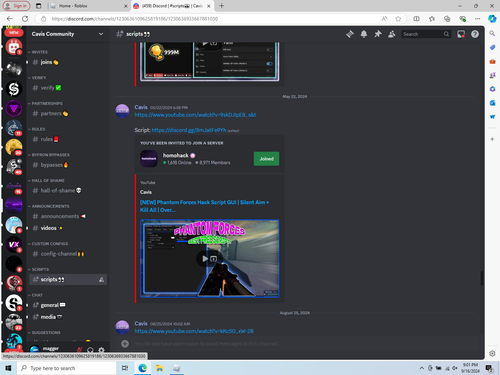Screen dimensions: 500x375
Task: Open Windows Start menu
Action: (x=8, y=368)
